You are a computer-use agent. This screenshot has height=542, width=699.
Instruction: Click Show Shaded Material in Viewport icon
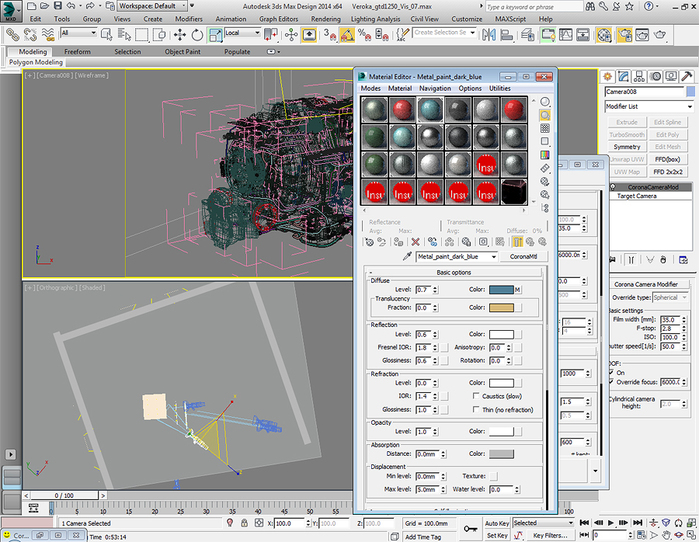500,242
